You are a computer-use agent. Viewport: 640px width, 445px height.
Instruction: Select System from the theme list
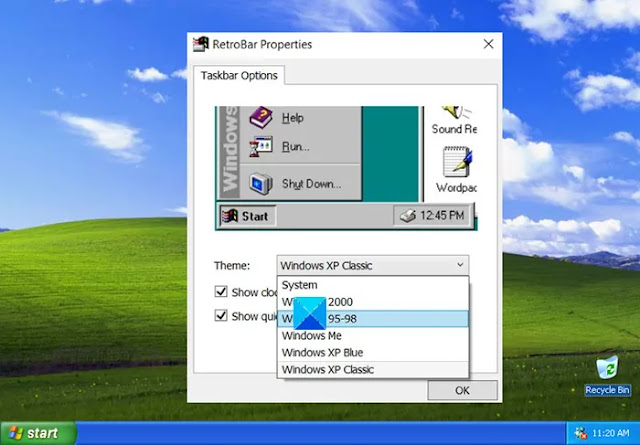373,285
